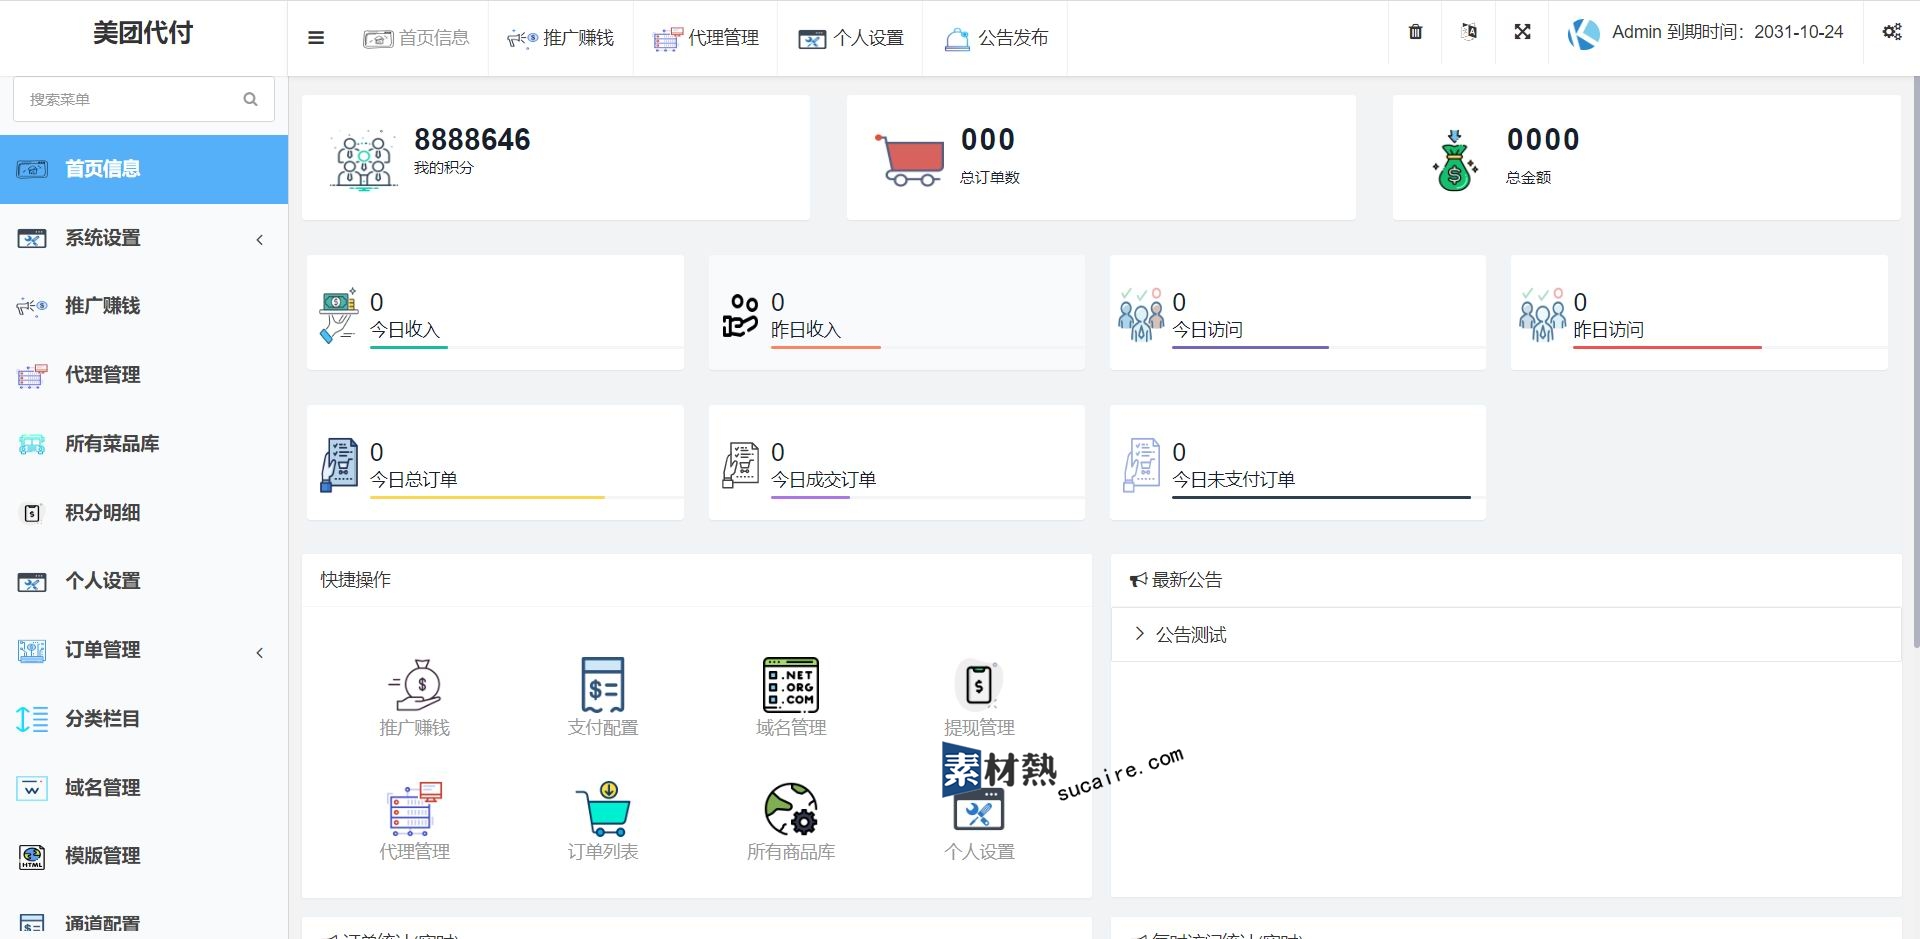The width and height of the screenshot is (1920, 939).
Task: Open 个人设置 quick action tools icon
Action: click(x=979, y=810)
